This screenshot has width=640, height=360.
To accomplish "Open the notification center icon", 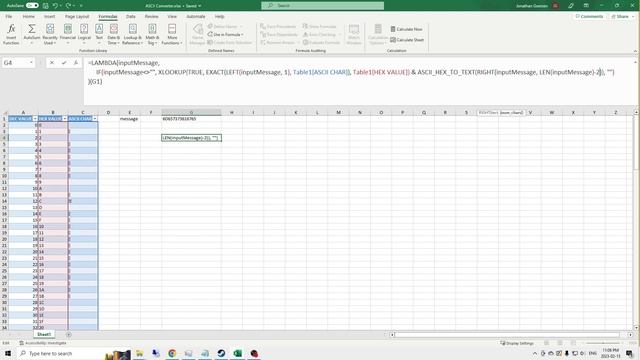I will coord(630,353).
